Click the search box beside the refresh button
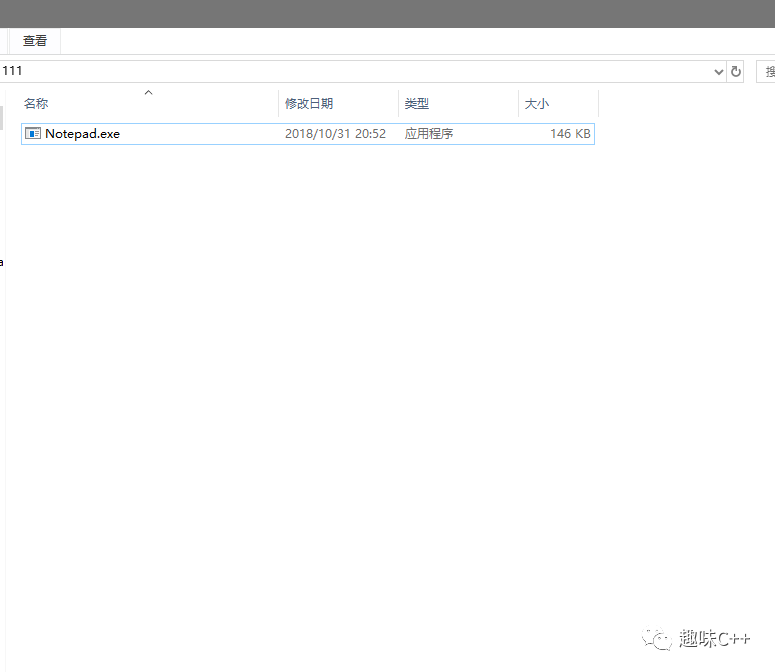Viewport: 775px width, 672px height. (766, 72)
